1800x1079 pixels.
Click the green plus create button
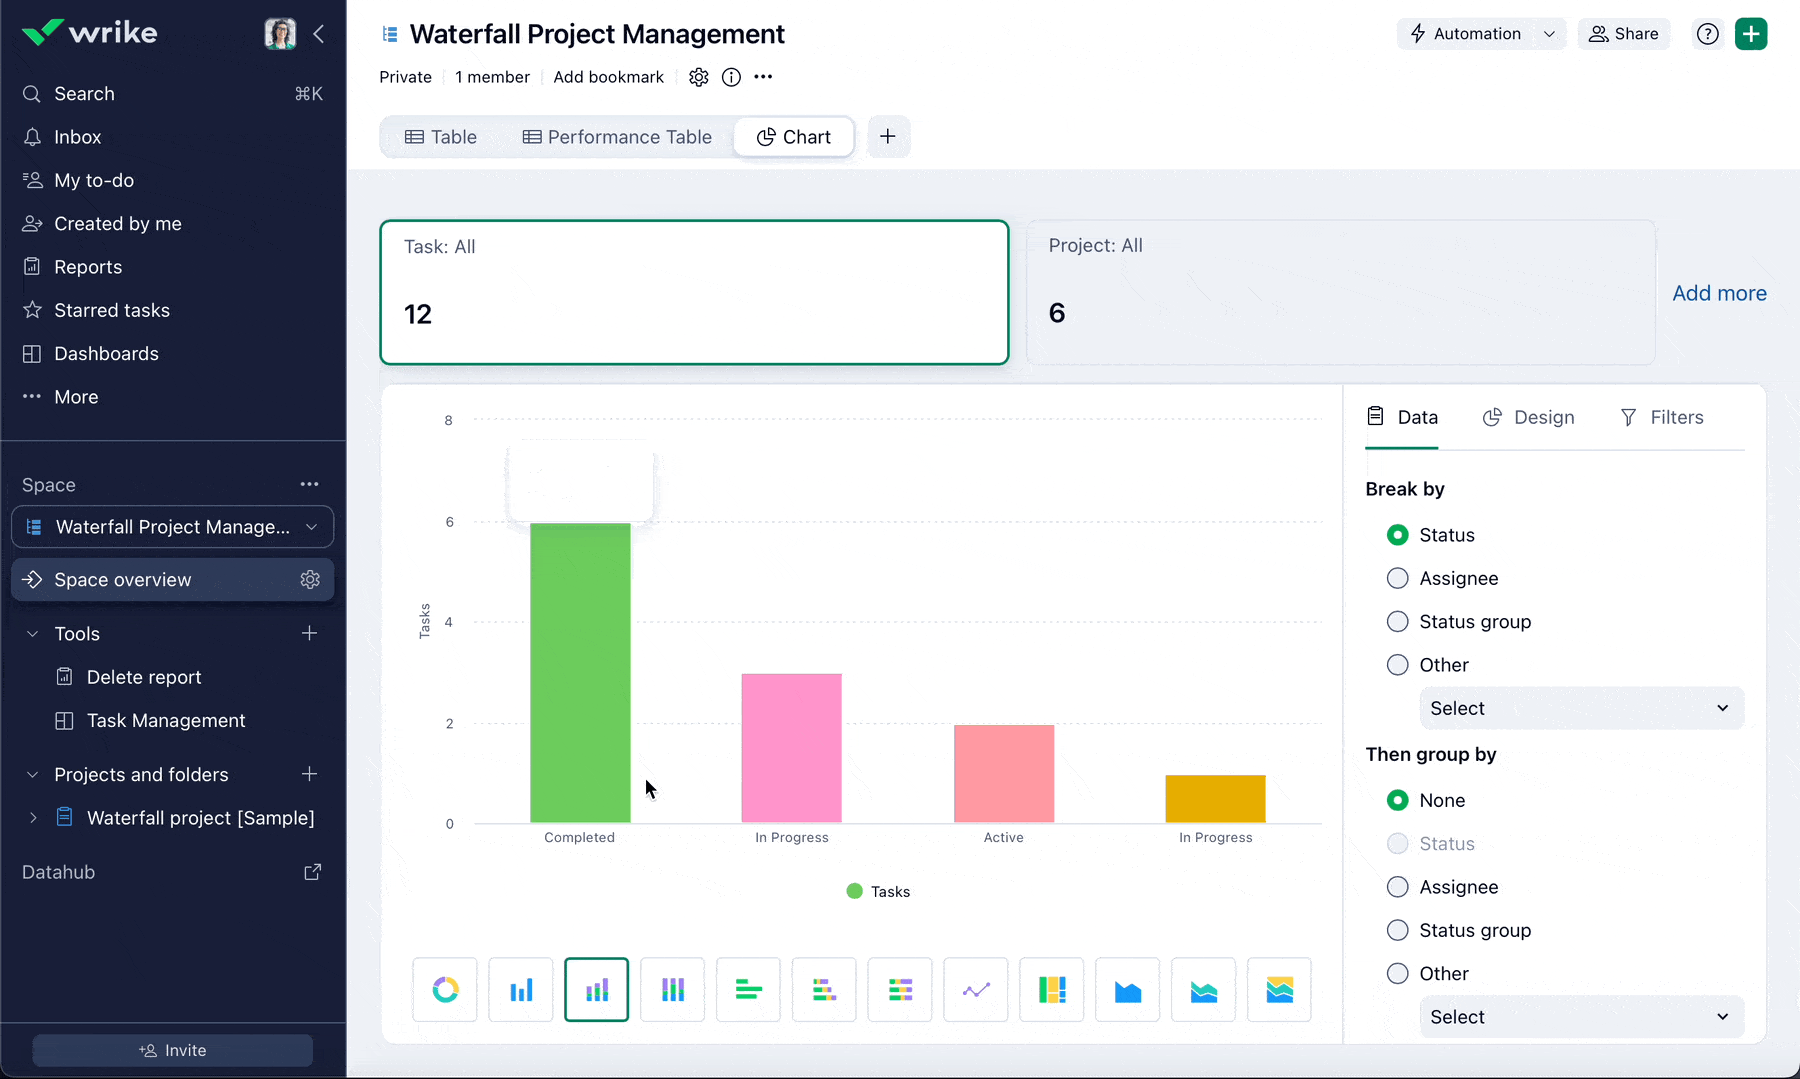click(x=1751, y=34)
